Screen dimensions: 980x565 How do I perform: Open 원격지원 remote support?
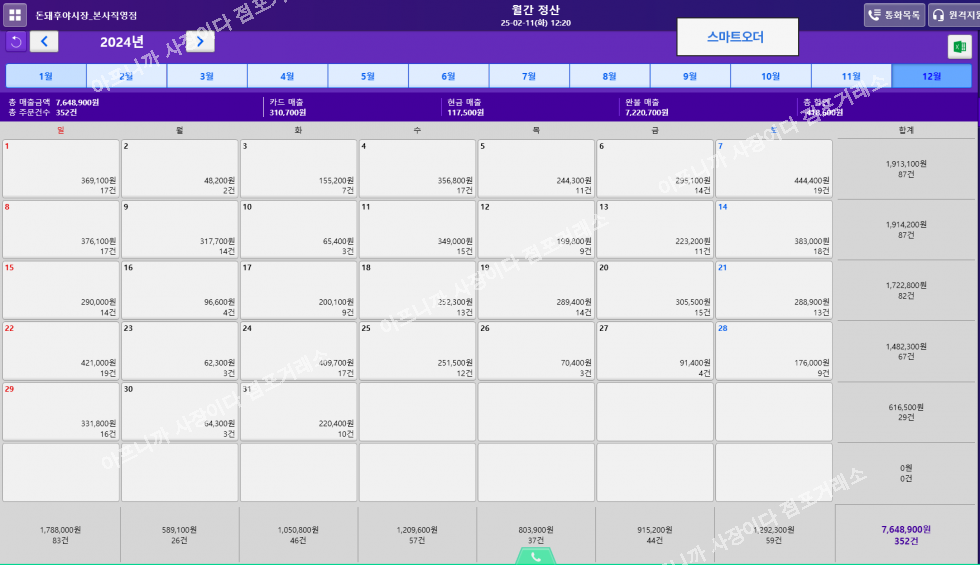click(x=954, y=15)
